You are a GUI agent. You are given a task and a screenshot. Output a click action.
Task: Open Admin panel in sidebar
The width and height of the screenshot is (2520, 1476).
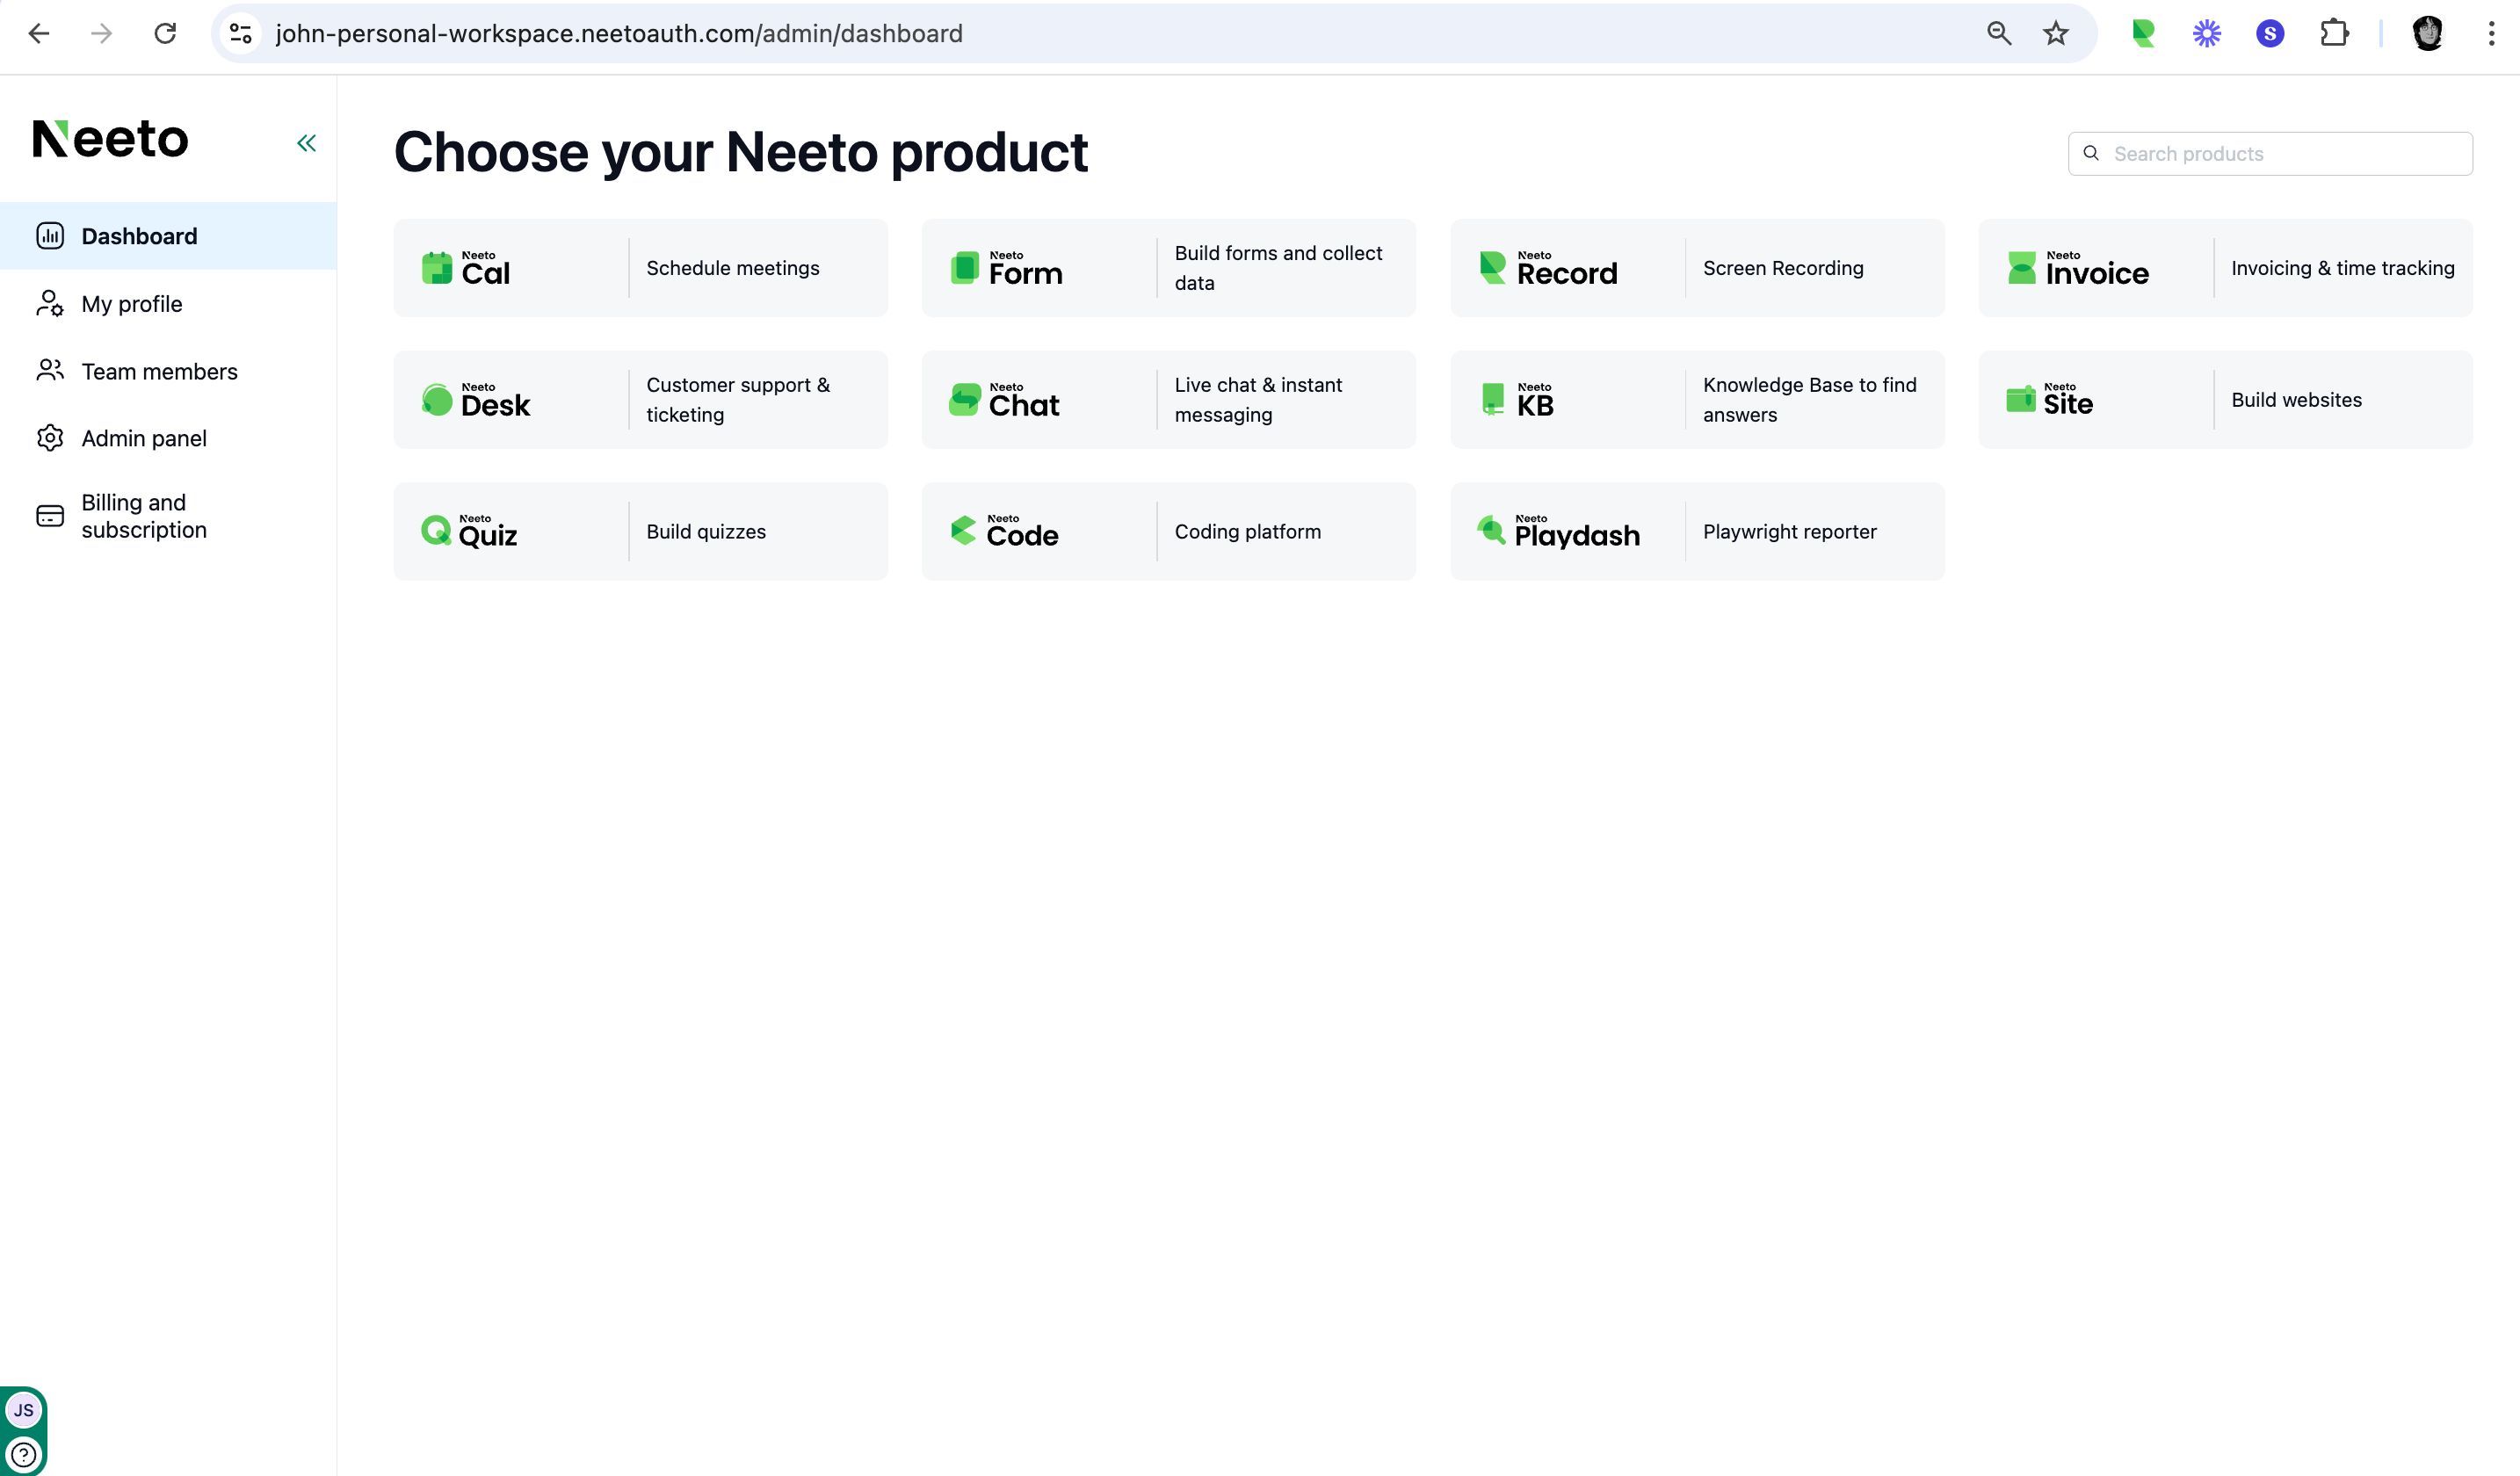168,438
